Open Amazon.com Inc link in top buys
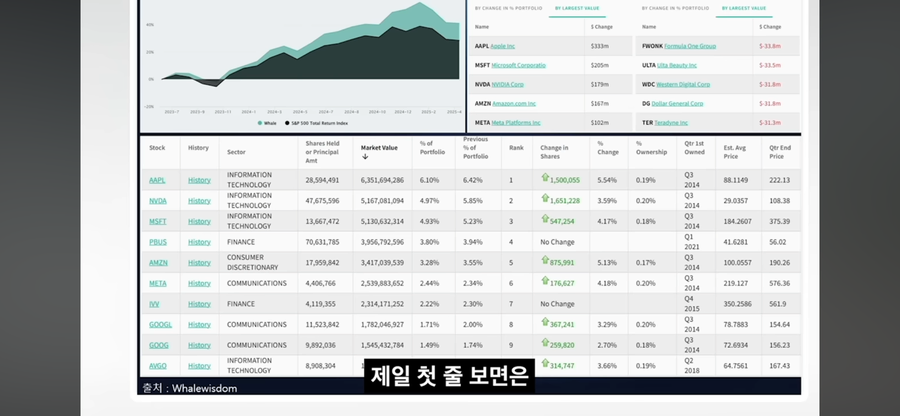 (514, 104)
